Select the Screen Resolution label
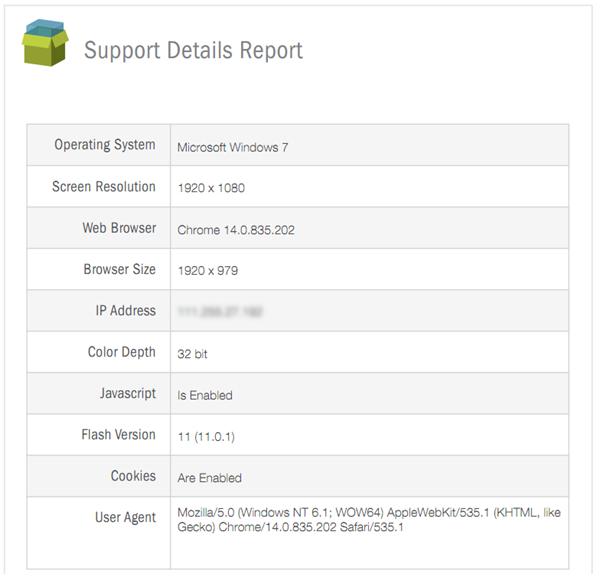The image size is (600, 574). (104, 187)
